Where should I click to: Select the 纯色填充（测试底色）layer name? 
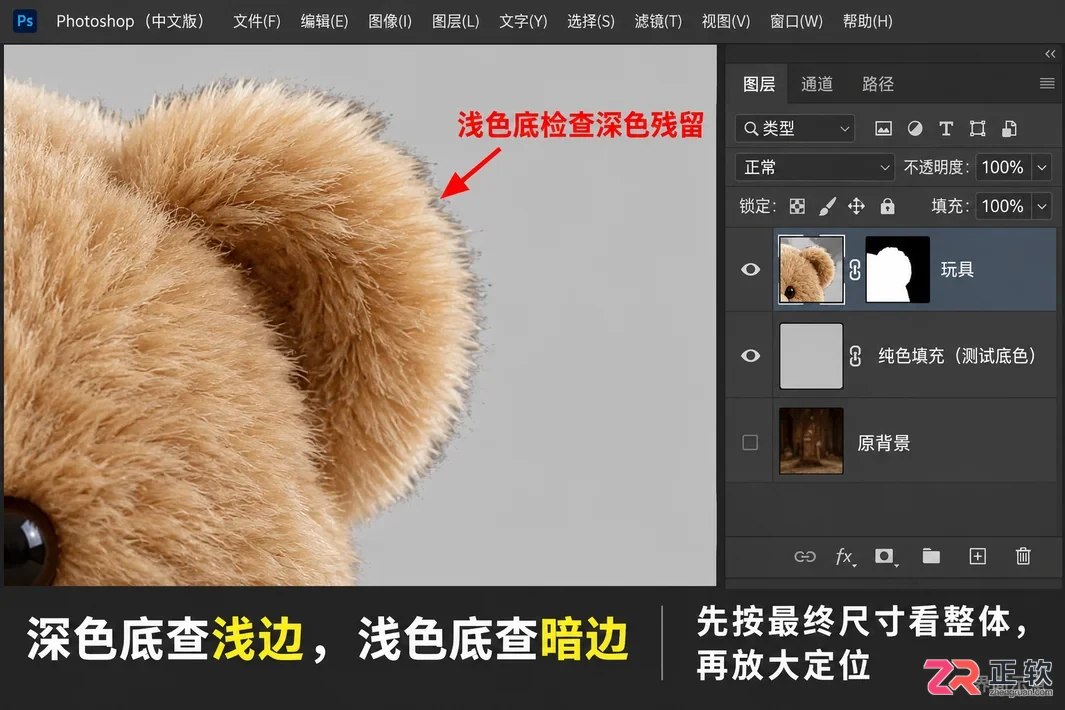956,356
